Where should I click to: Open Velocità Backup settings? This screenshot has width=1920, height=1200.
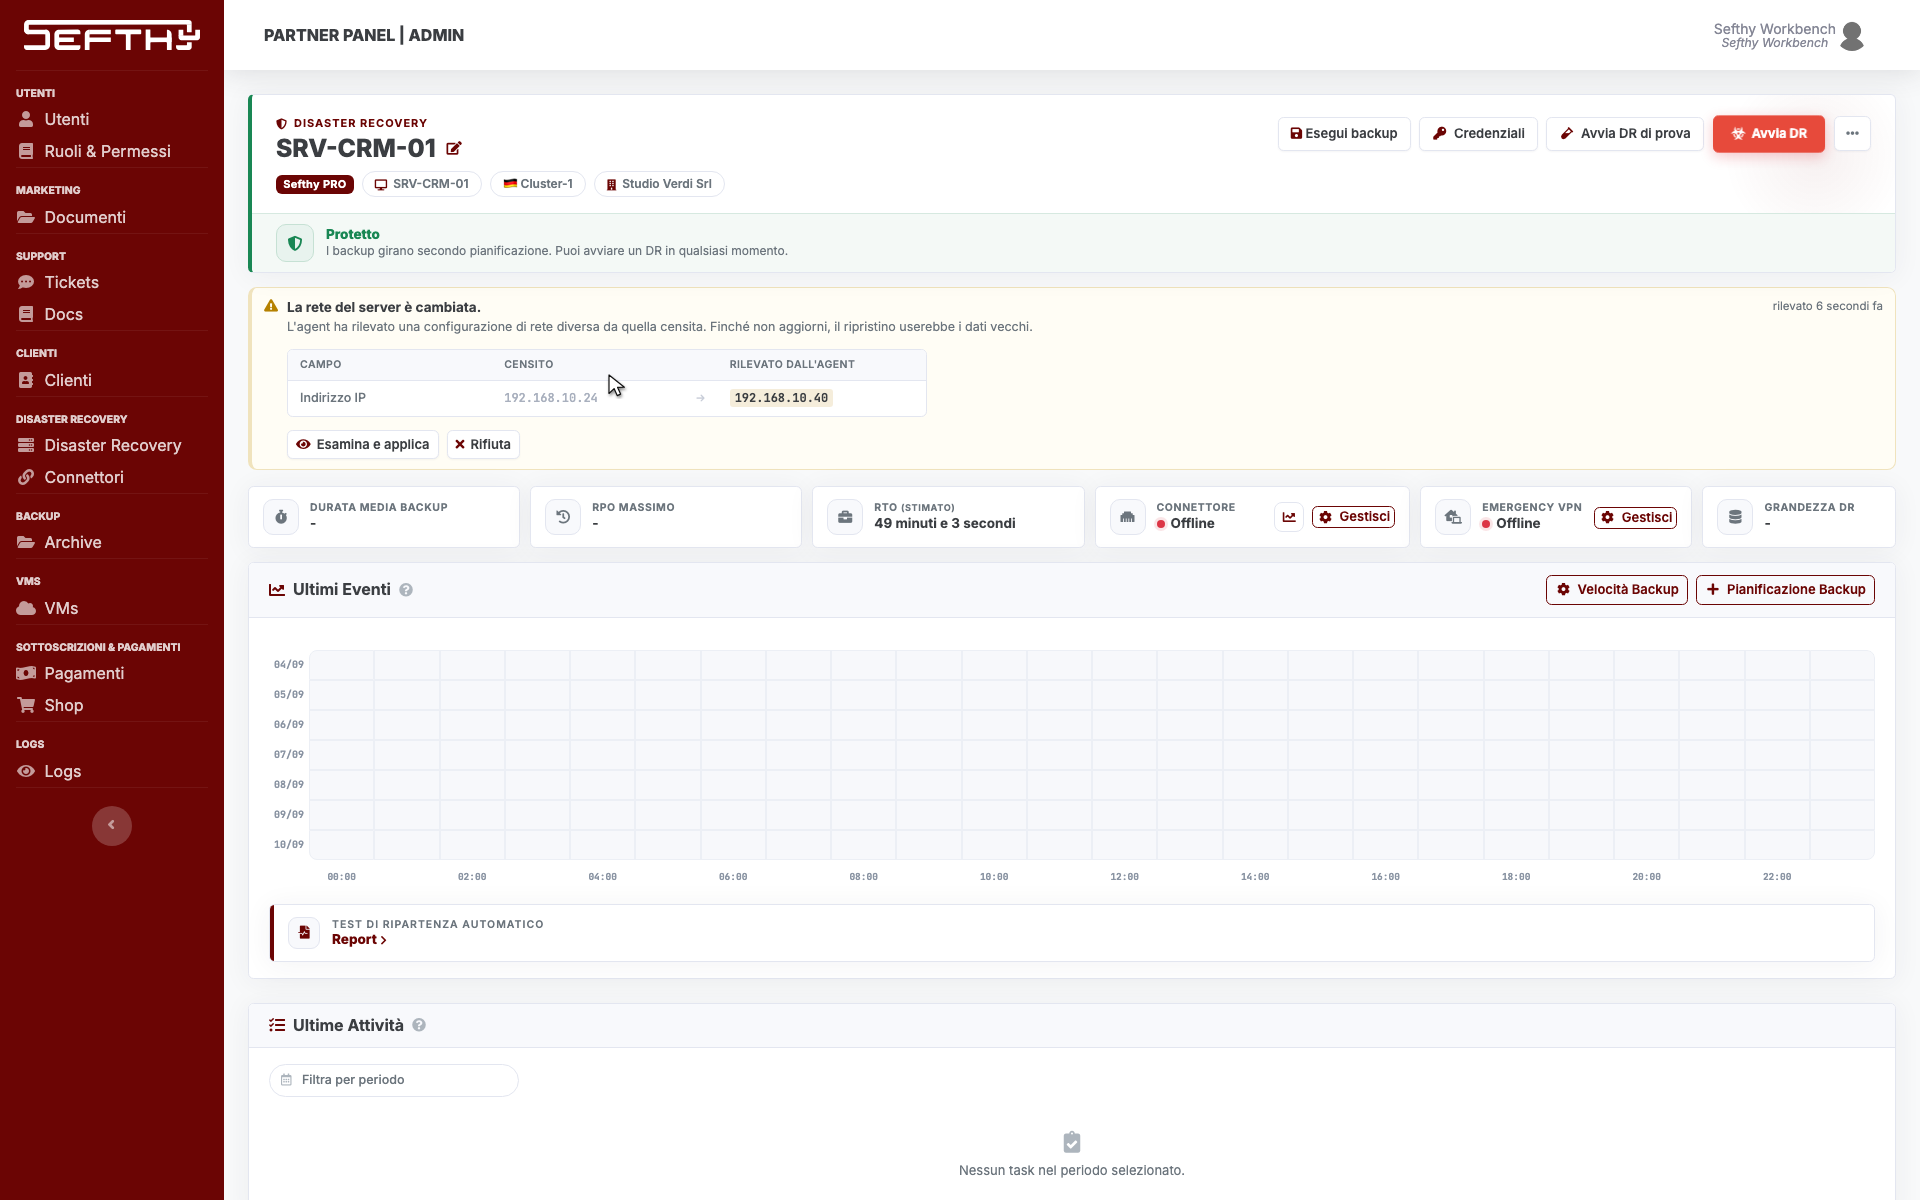click(x=1617, y=590)
